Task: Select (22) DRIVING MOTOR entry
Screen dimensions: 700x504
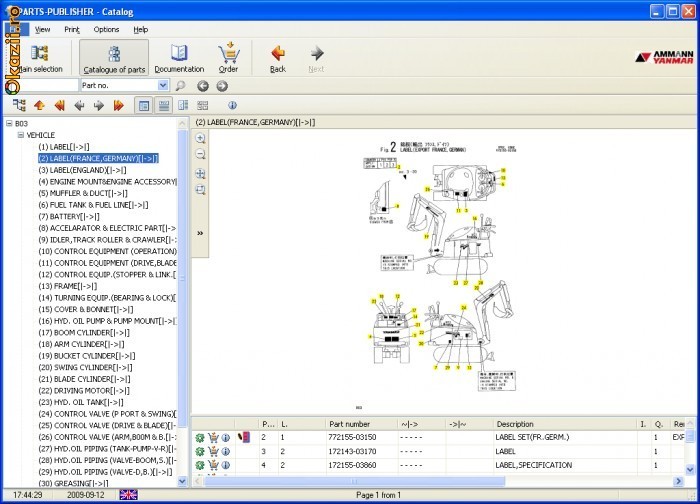Action: tap(84, 391)
